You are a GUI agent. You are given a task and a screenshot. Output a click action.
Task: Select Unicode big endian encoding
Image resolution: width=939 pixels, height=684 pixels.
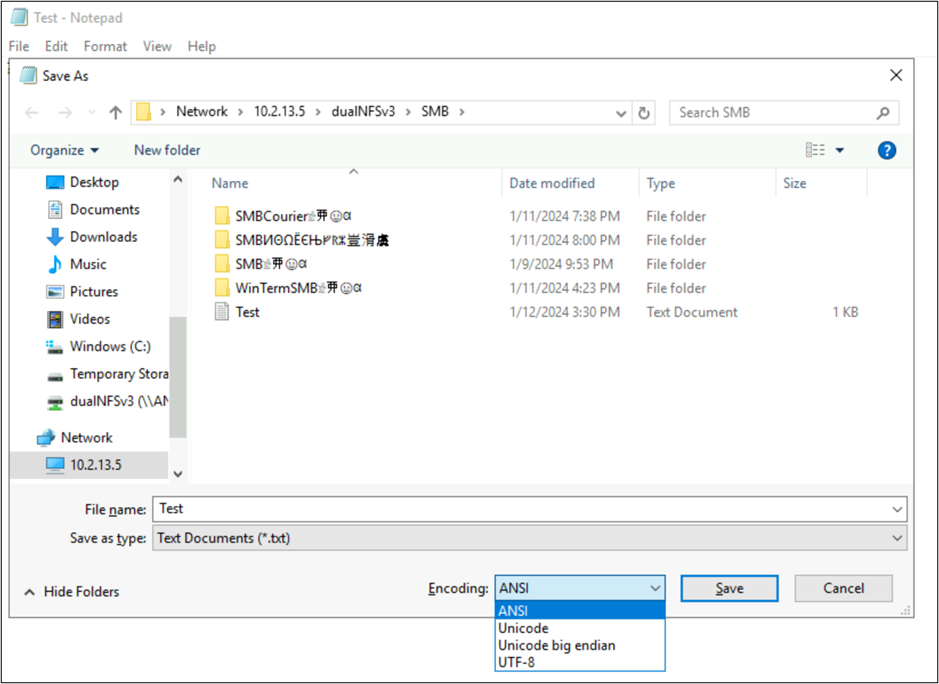(x=580, y=645)
